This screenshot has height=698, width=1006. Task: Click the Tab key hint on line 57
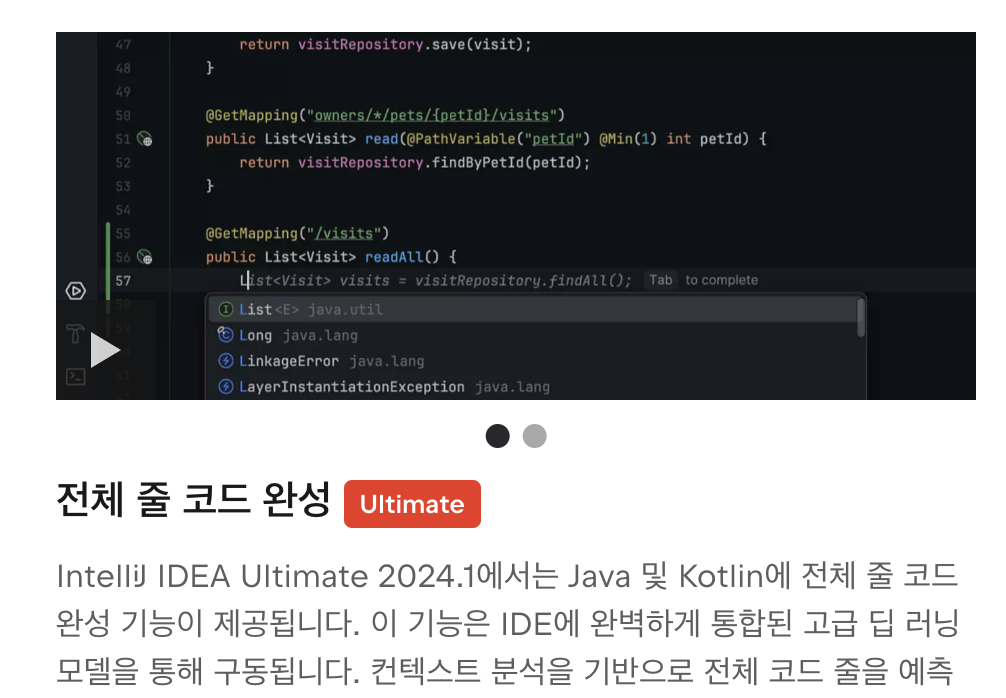coord(660,280)
